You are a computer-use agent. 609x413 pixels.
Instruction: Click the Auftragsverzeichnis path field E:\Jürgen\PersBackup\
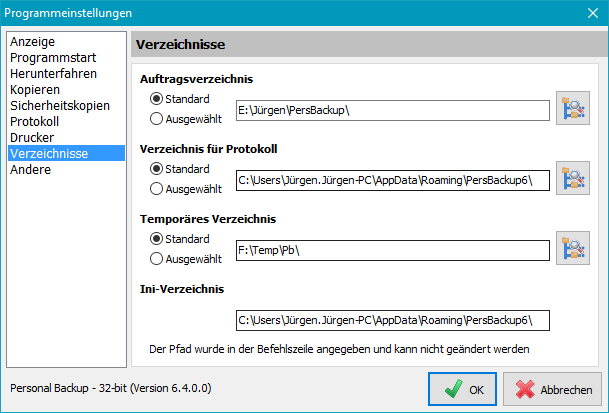pos(393,110)
